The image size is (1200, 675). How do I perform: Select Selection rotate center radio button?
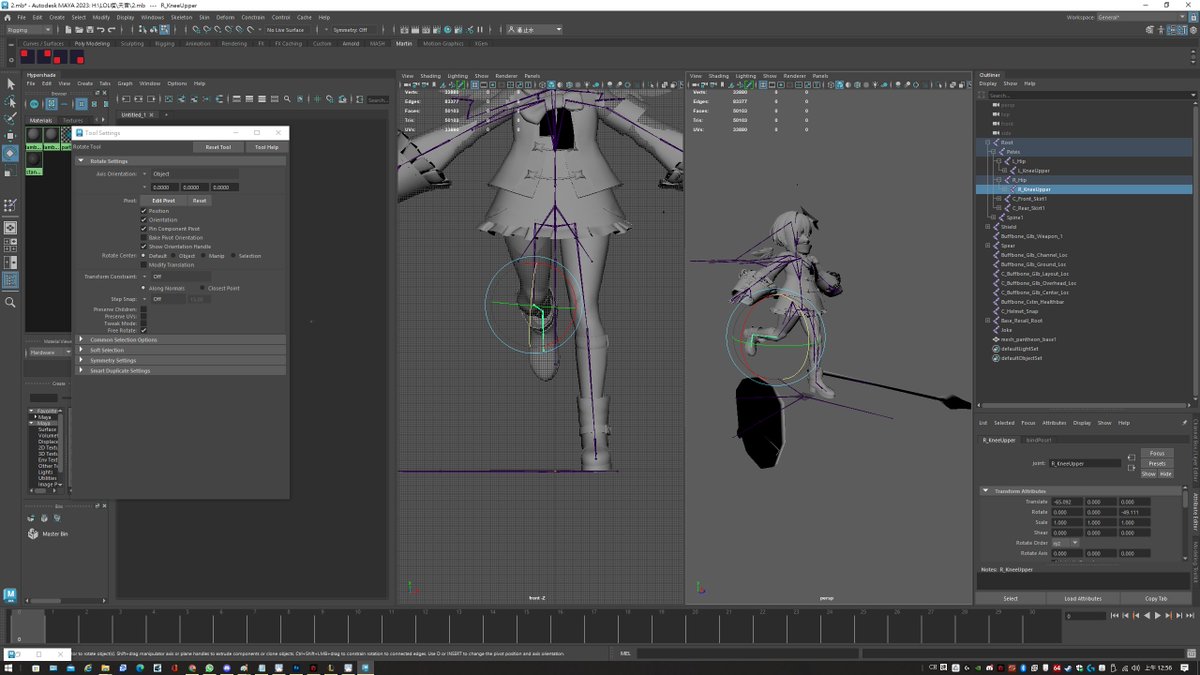pyautogui.click(x=233, y=255)
